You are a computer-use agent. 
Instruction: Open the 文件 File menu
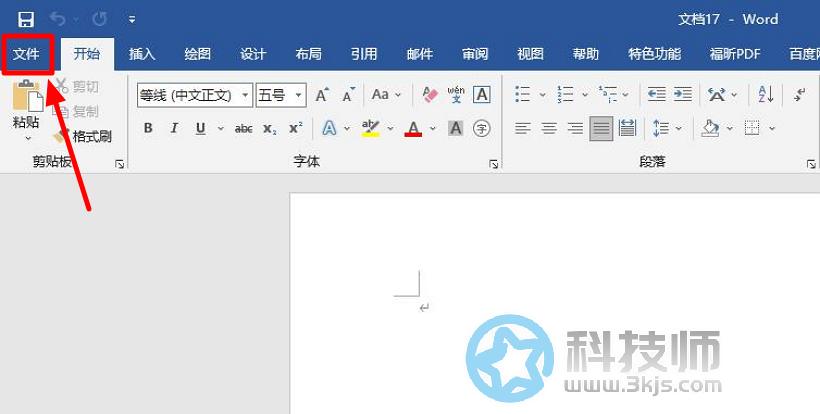coord(26,54)
